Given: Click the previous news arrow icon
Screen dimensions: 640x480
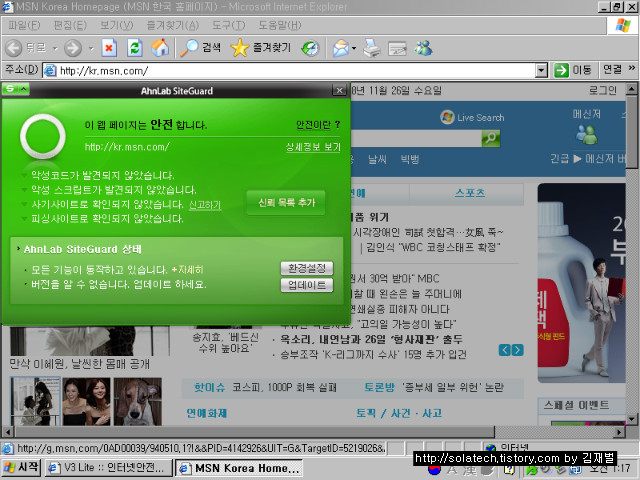Looking at the screenshot, I should (504, 350).
